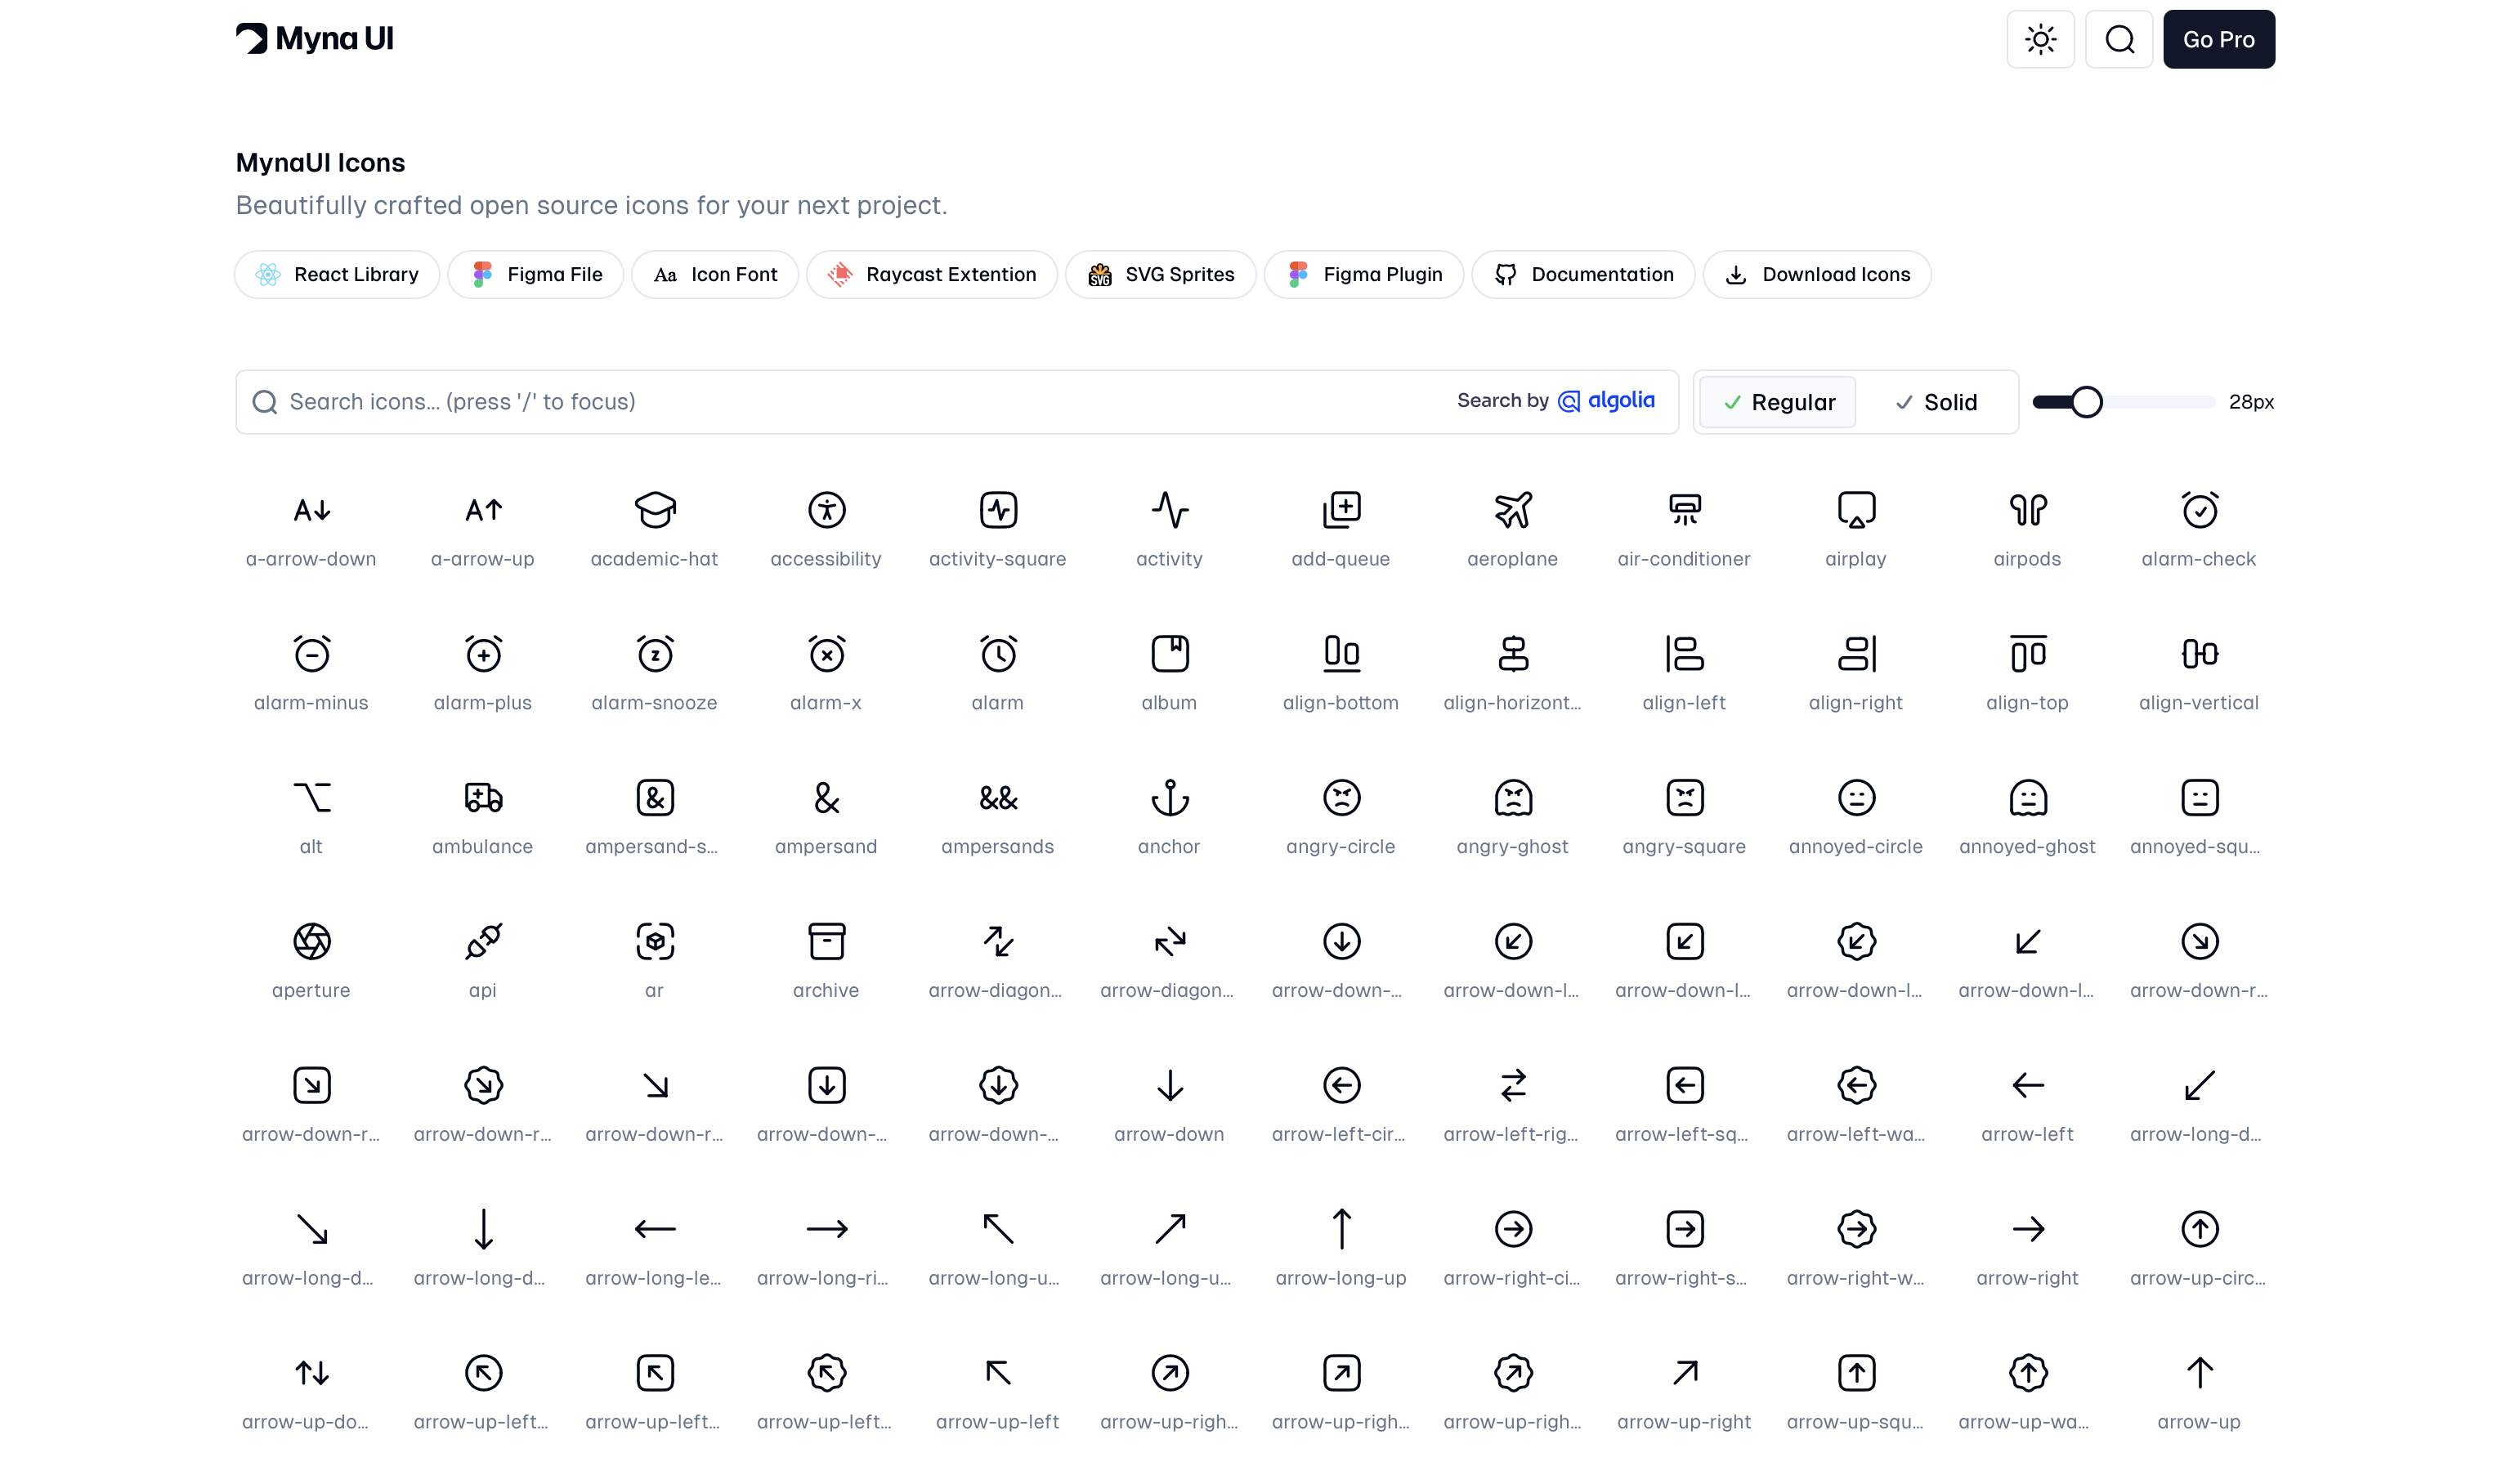Screen dimensions: 2511x1484
Task: Pick the angry-circle icon
Action: tap(1341, 798)
